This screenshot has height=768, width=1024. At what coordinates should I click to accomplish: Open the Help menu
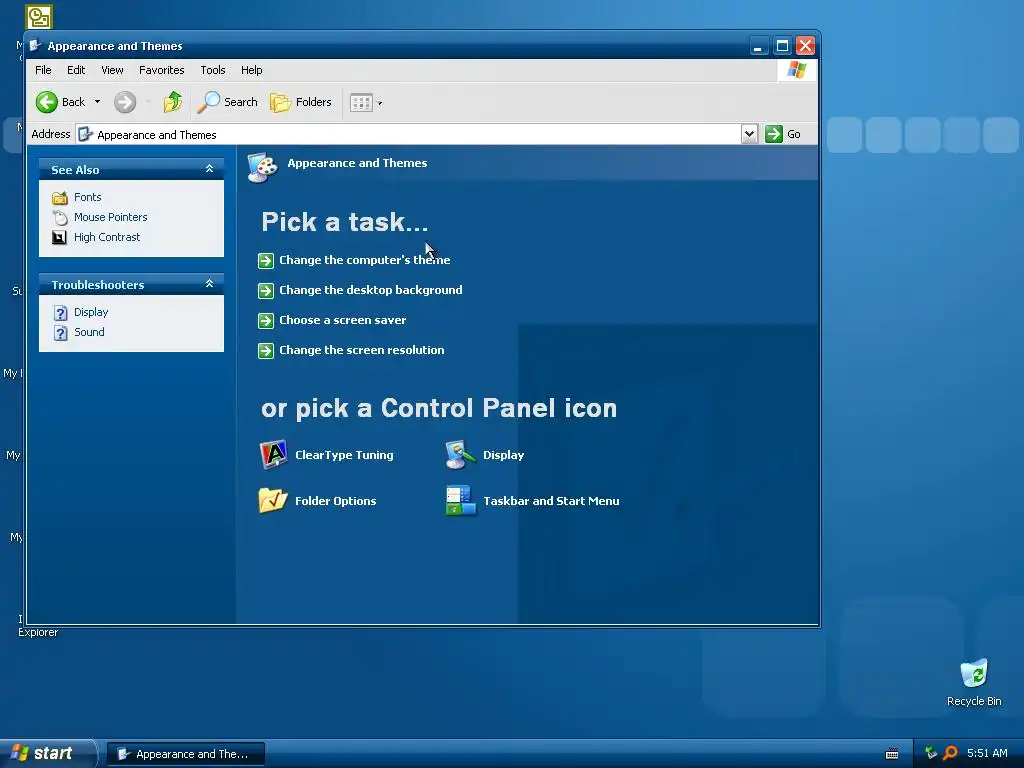[251, 70]
